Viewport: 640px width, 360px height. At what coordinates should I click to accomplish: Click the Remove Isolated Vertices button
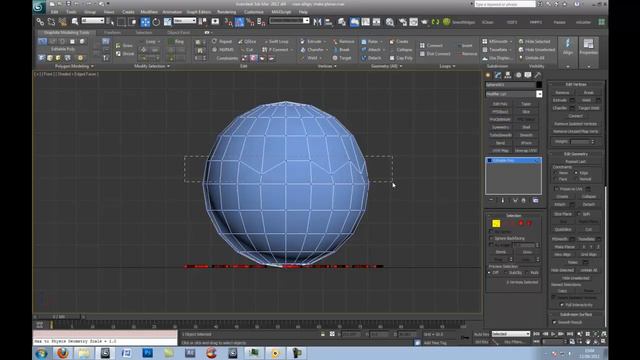(576, 124)
